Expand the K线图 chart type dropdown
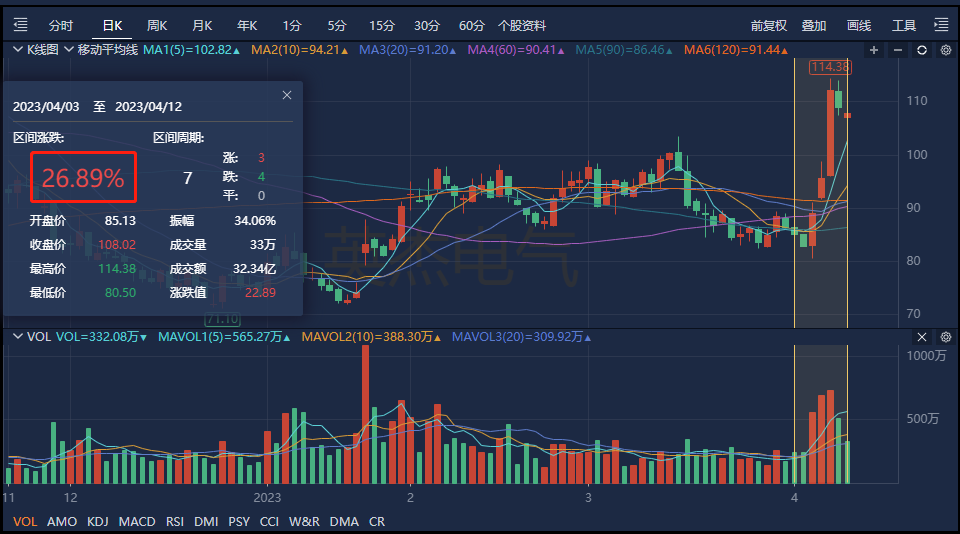Viewport: 960px width, 534px height. (x=68, y=49)
